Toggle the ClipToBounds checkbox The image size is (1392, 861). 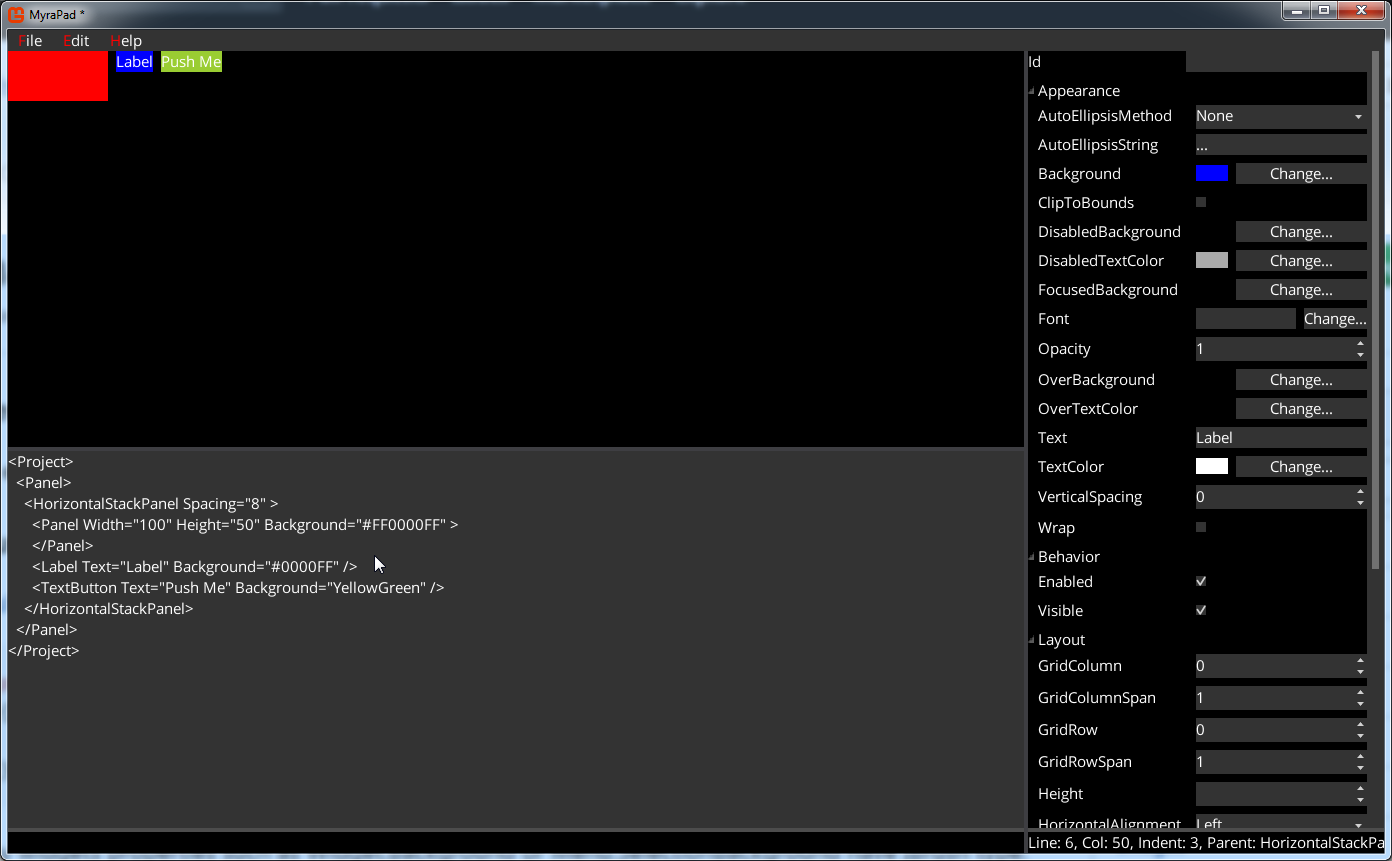(1201, 202)
